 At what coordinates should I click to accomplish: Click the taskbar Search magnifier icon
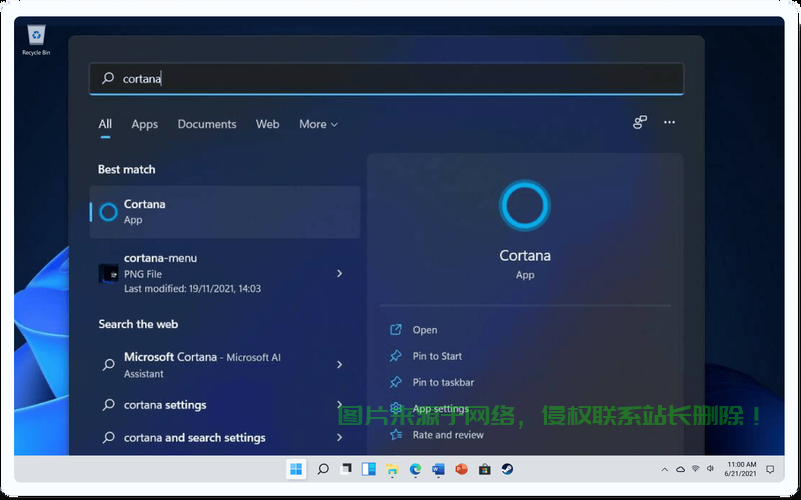click(x=323, y=469)
